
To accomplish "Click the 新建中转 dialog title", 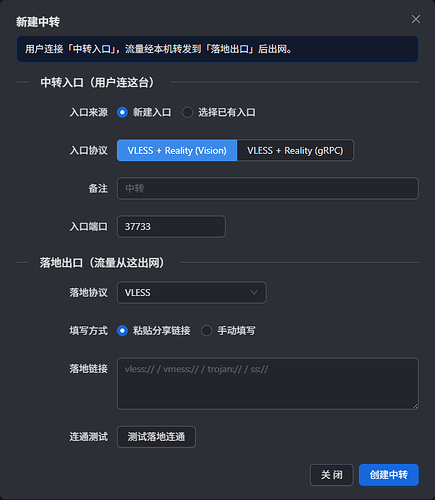I will click(x=38, y=22).
